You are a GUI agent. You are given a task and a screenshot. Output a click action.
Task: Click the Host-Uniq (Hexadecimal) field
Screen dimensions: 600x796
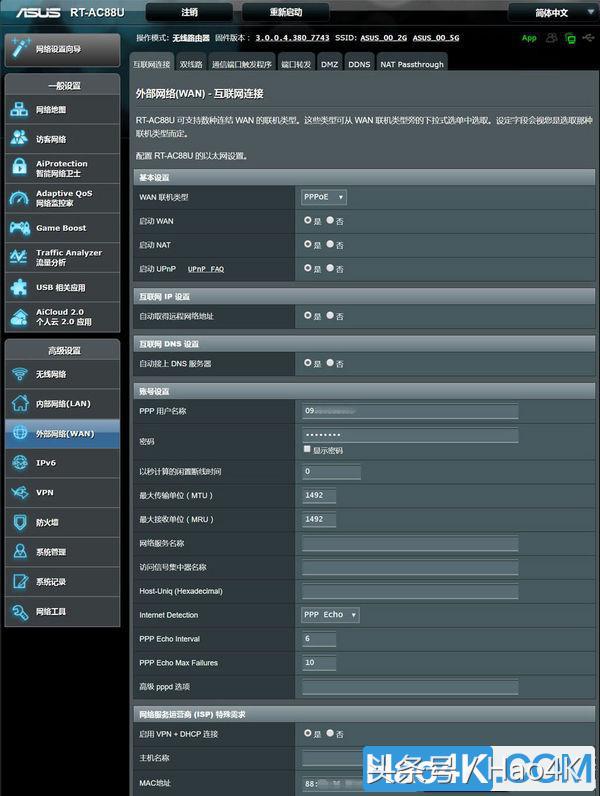(410, 591)
